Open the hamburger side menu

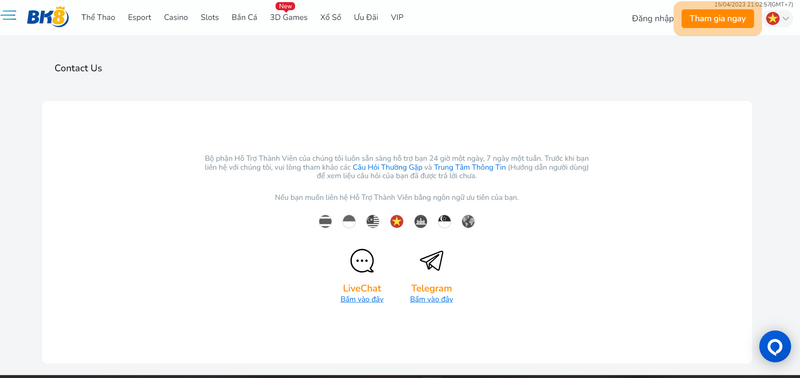click(x=8, y=15)
